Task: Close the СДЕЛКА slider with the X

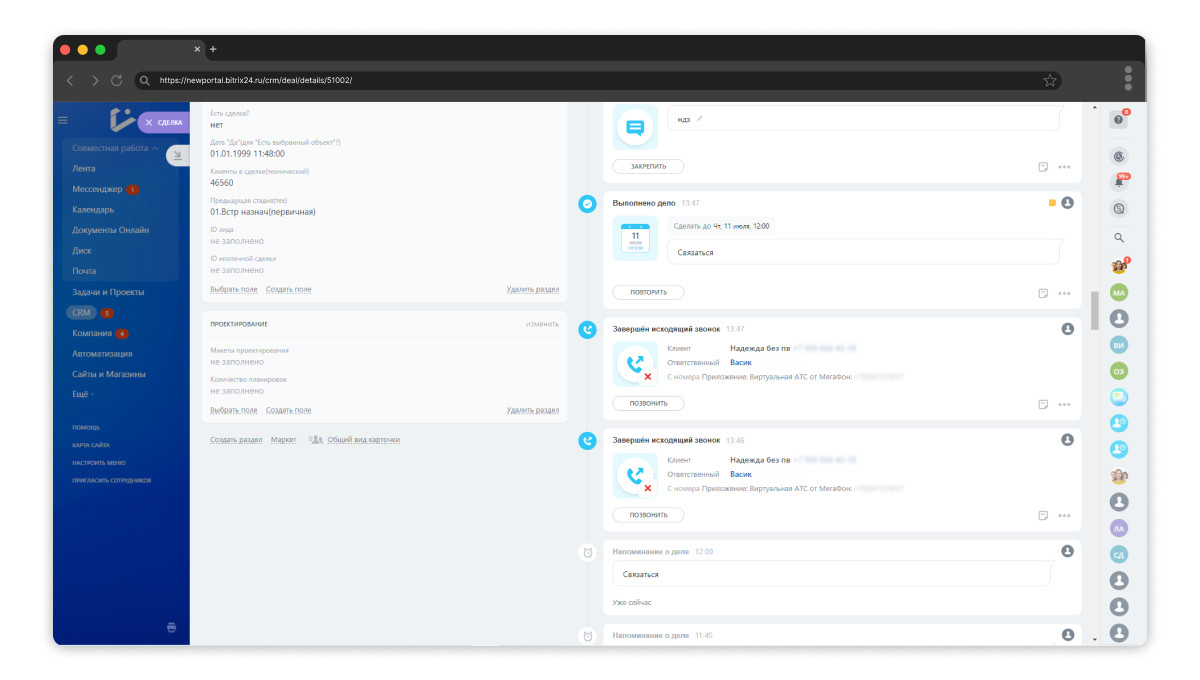Action: (x=149, y=122)
